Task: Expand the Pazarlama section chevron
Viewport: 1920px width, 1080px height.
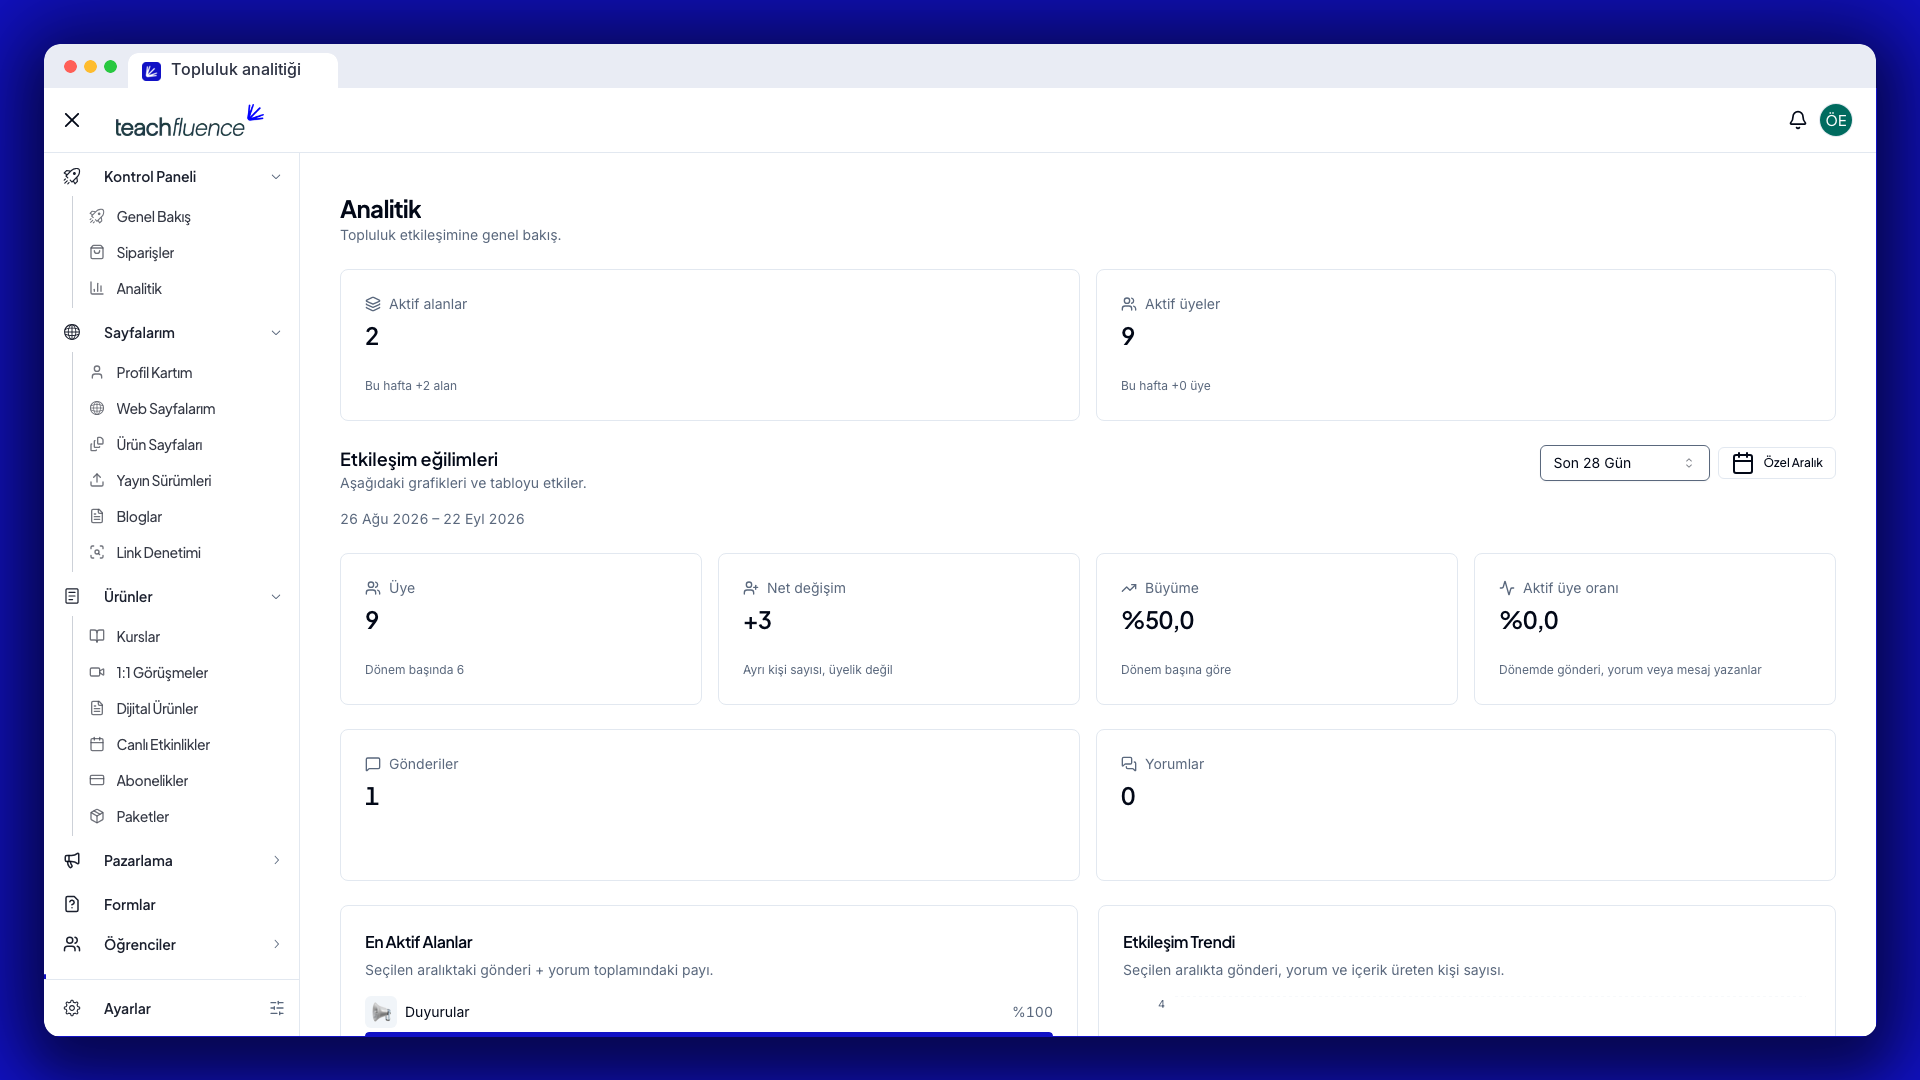Action: [277, 861]
